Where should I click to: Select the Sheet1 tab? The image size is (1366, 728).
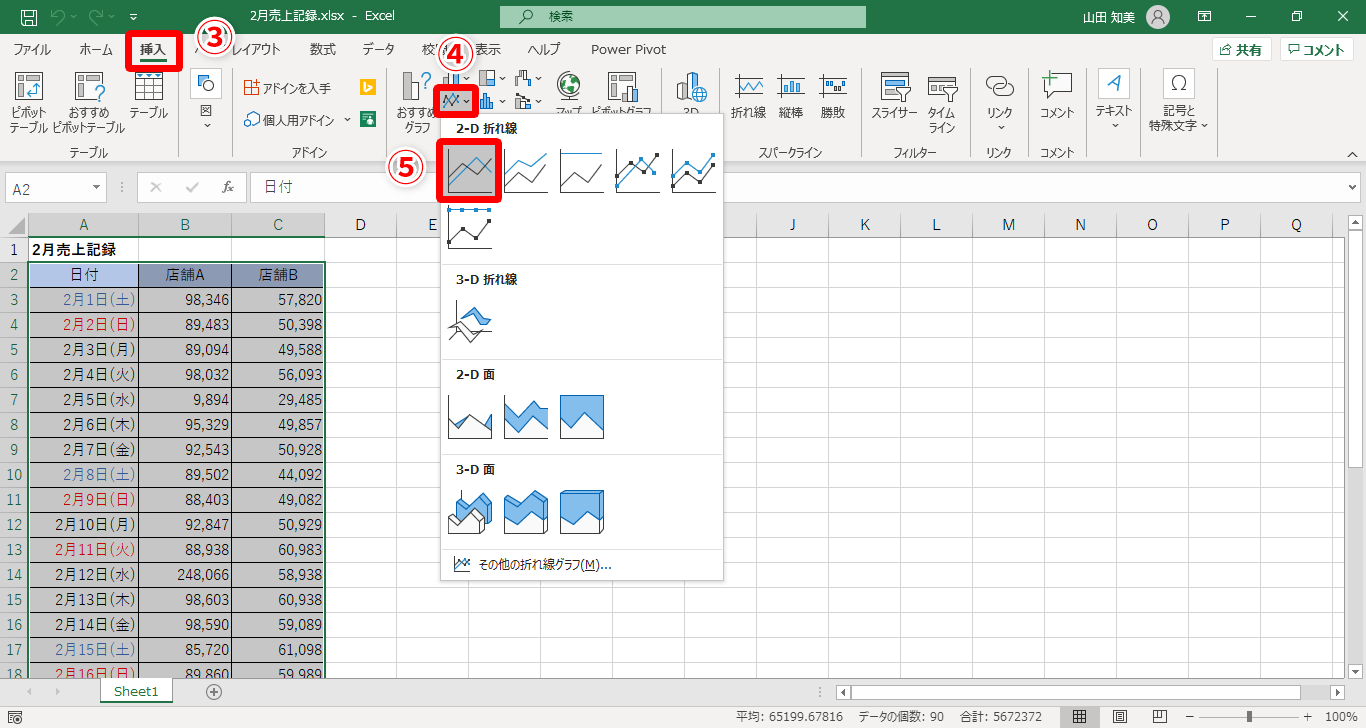click(136, 692)
